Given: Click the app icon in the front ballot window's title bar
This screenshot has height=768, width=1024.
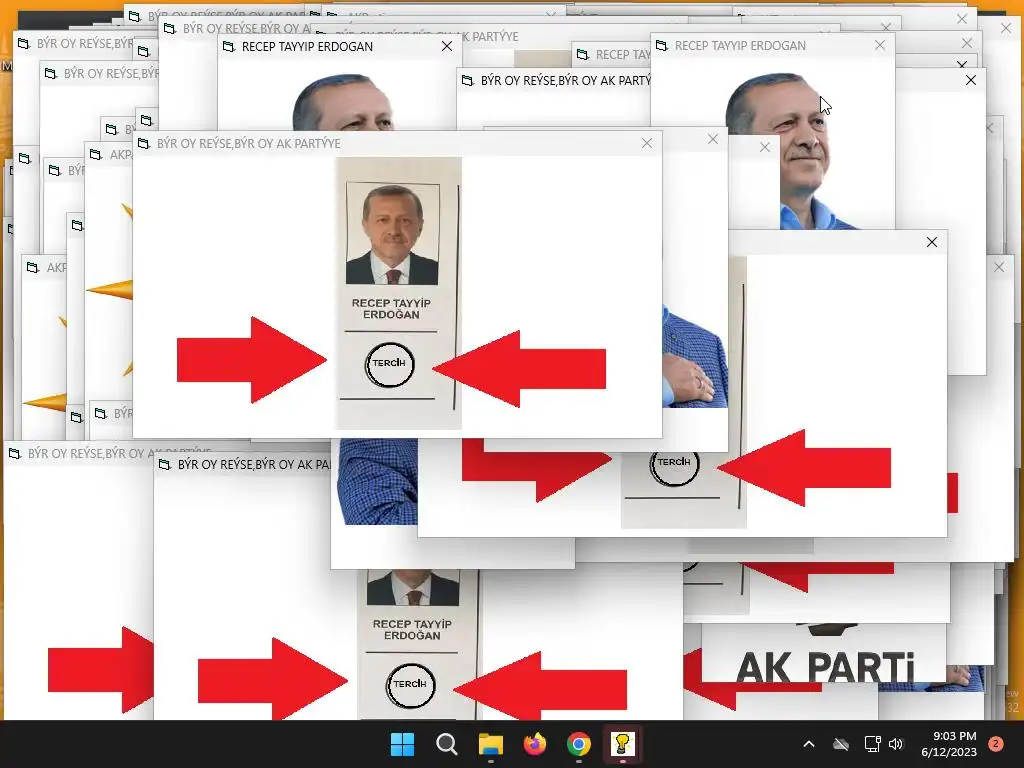Looking at the screenshot, I should click(144, 143).
